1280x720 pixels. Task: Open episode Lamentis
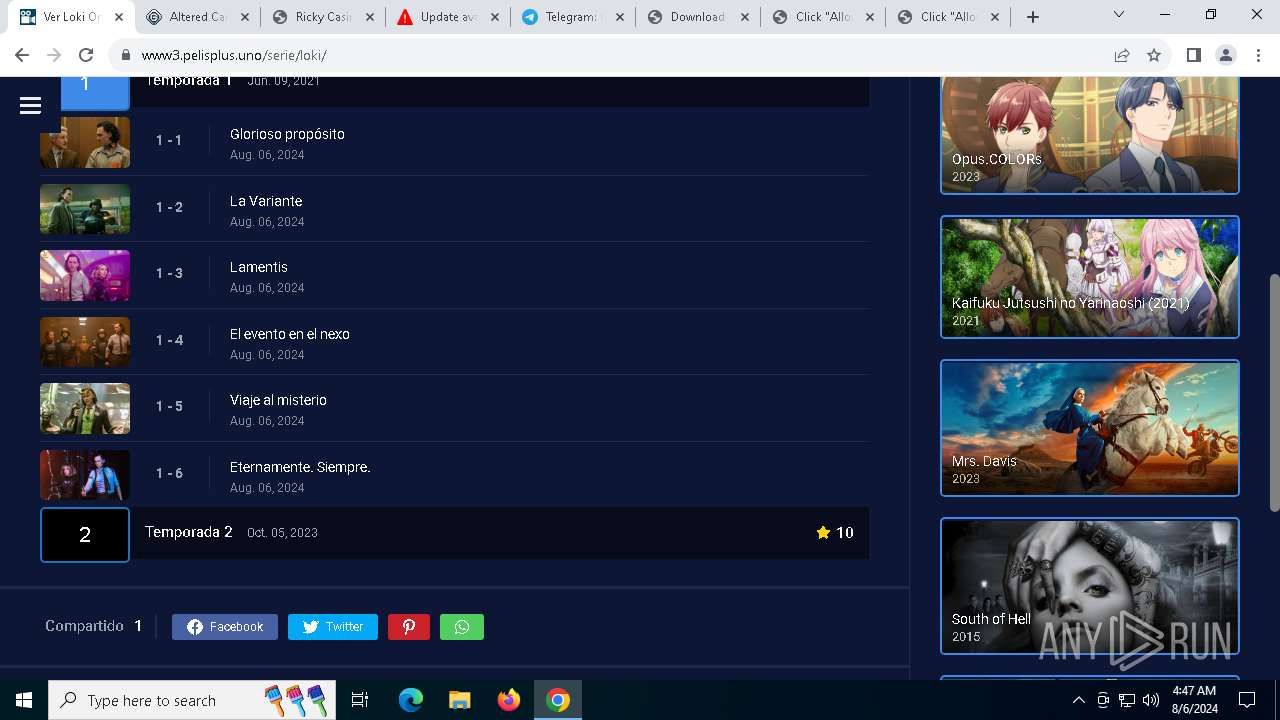[259, 267]
